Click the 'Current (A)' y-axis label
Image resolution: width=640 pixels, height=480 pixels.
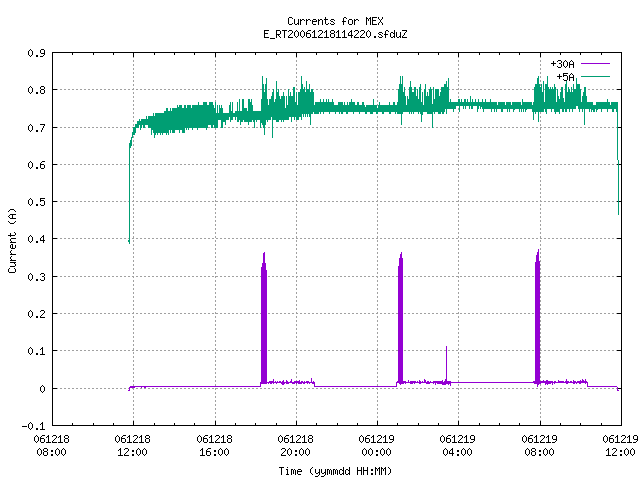pos(12,241)
